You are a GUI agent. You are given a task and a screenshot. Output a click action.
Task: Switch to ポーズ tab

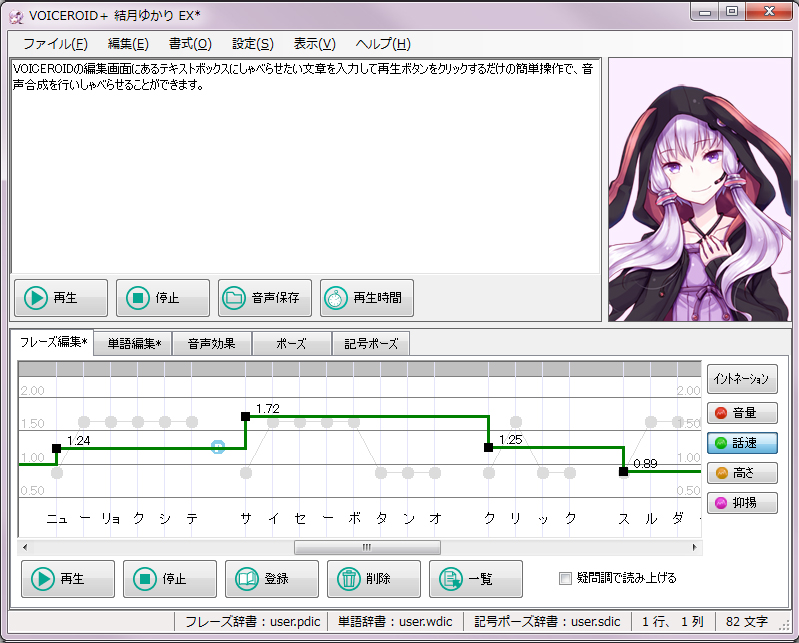[291, 343]
